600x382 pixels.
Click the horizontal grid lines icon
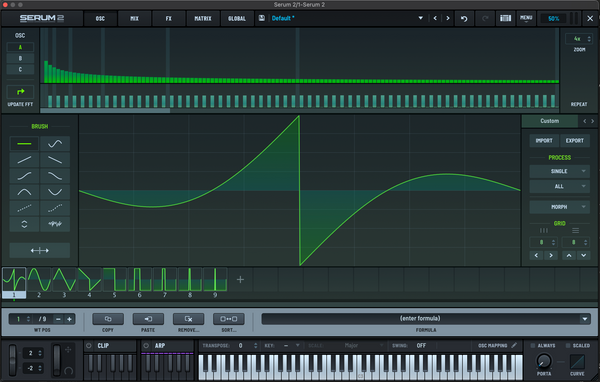[x=575, y=230]
